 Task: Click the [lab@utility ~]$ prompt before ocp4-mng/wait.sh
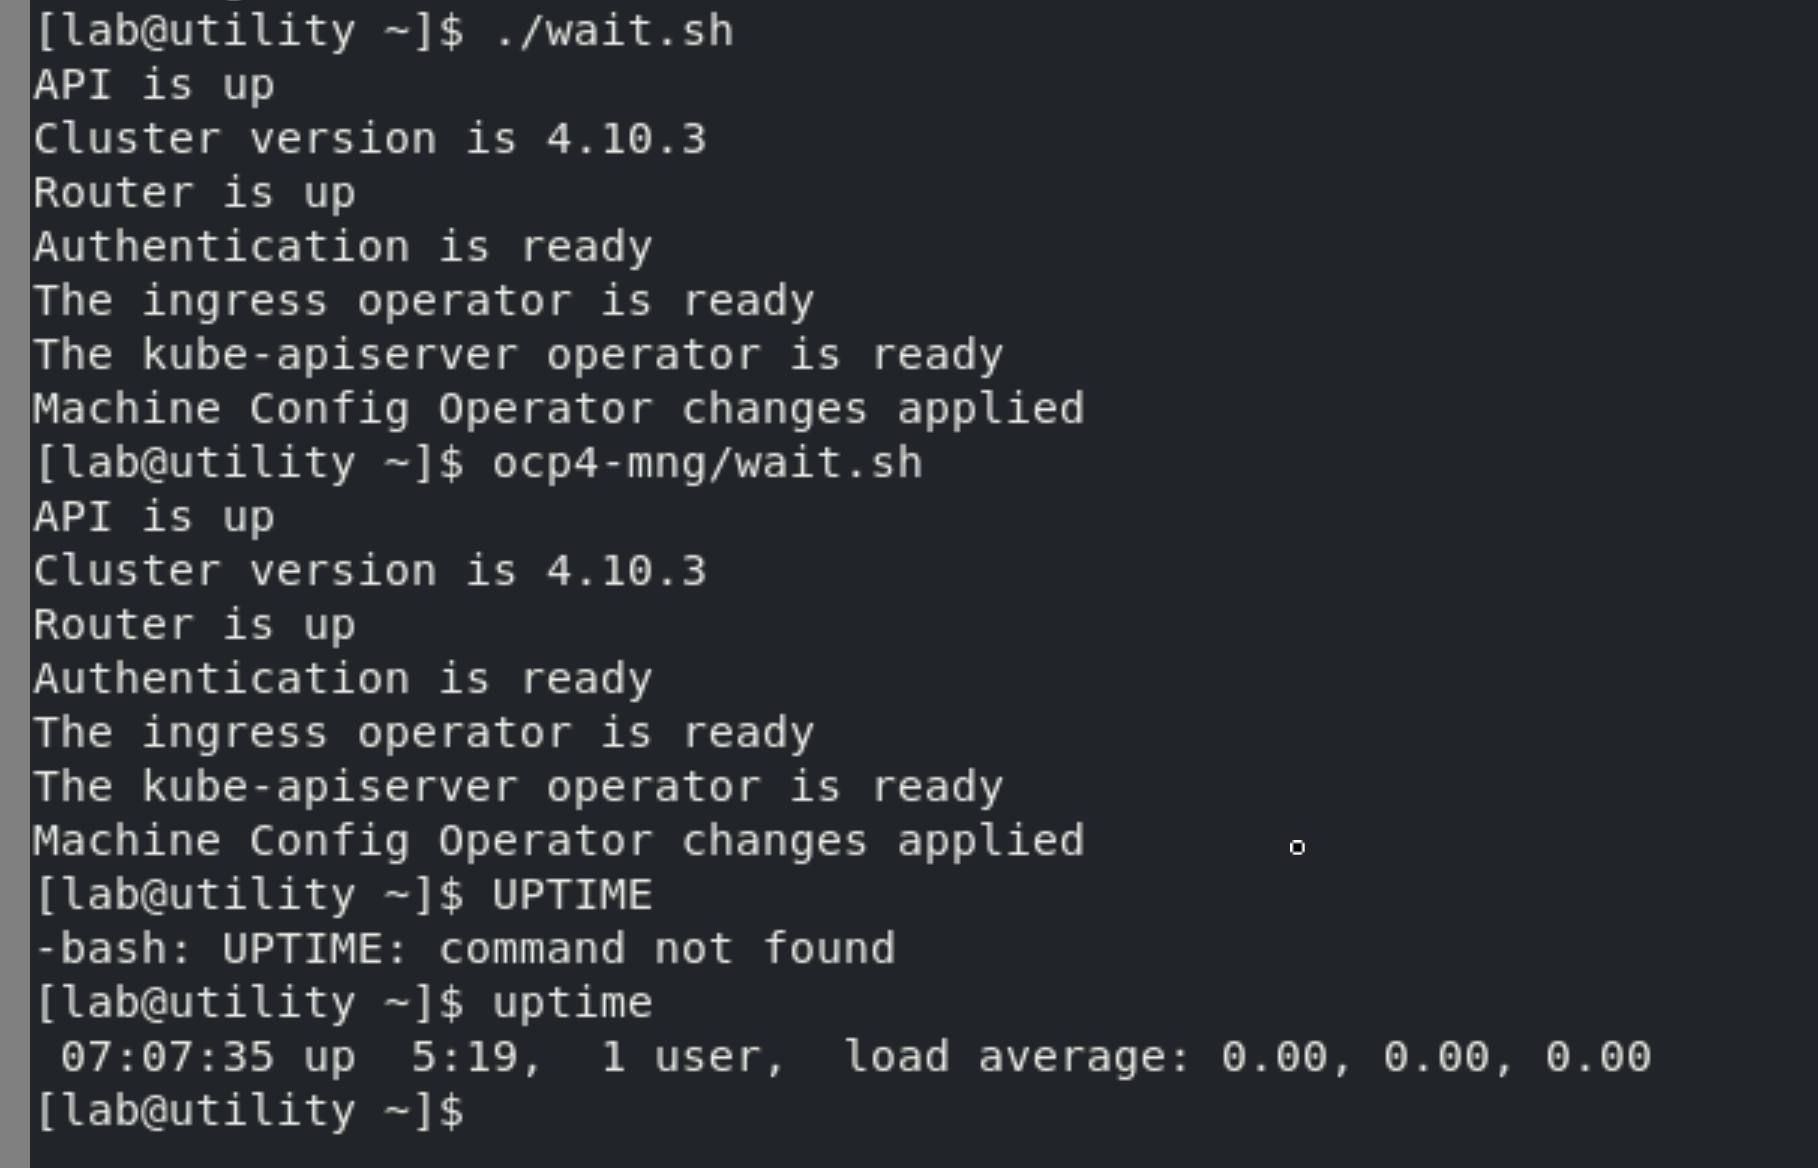[x=248, y=463]
